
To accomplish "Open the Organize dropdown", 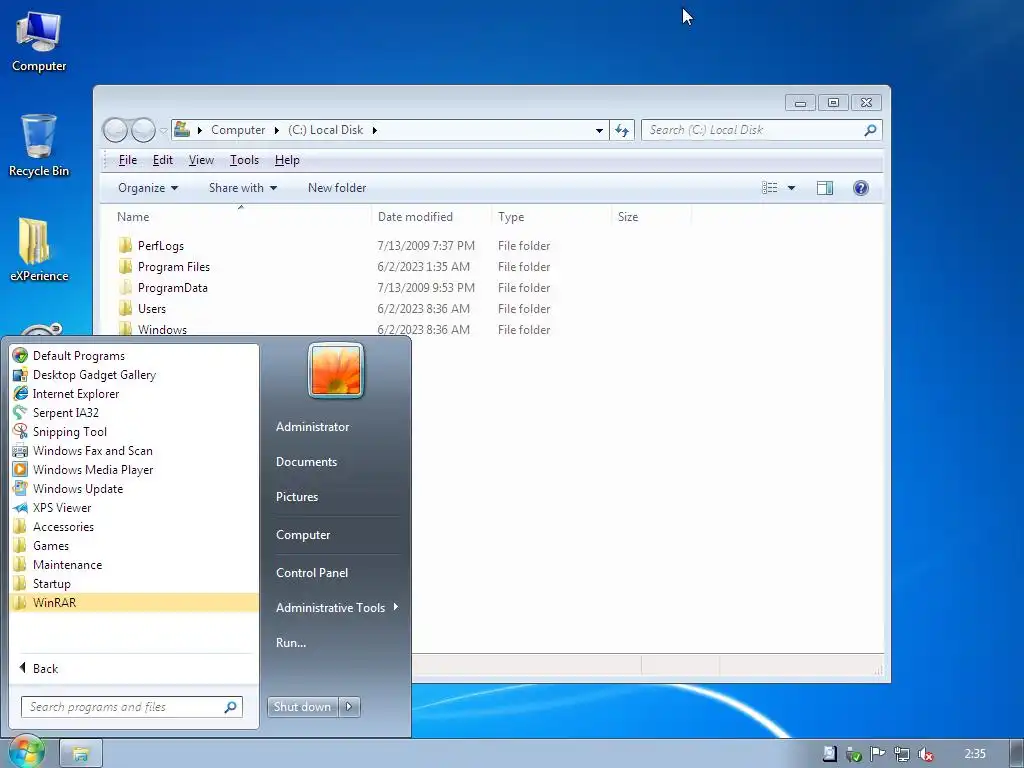I will point(148,188).
